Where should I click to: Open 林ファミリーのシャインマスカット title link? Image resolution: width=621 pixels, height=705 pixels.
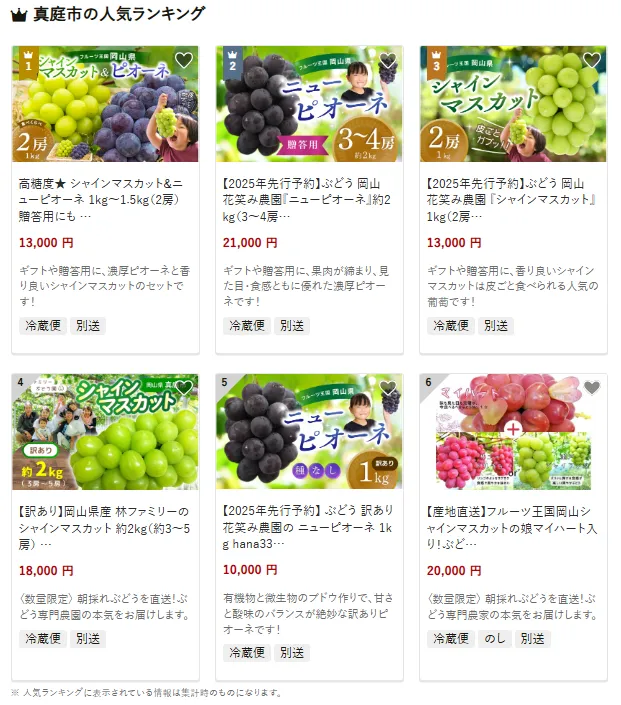(104, 528)
